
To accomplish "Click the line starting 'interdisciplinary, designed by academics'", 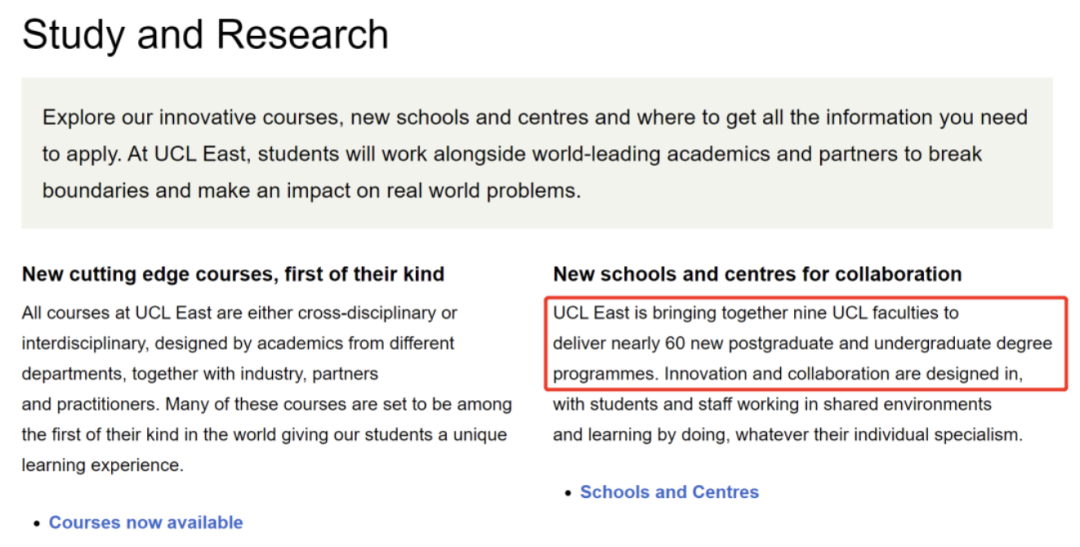I will (x=238, y=343).
